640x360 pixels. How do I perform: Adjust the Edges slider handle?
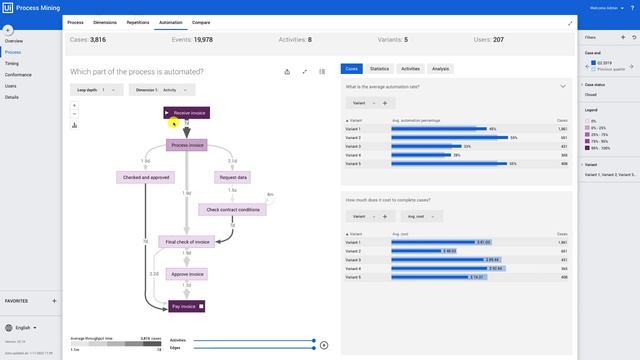click(x=313, y=348)
